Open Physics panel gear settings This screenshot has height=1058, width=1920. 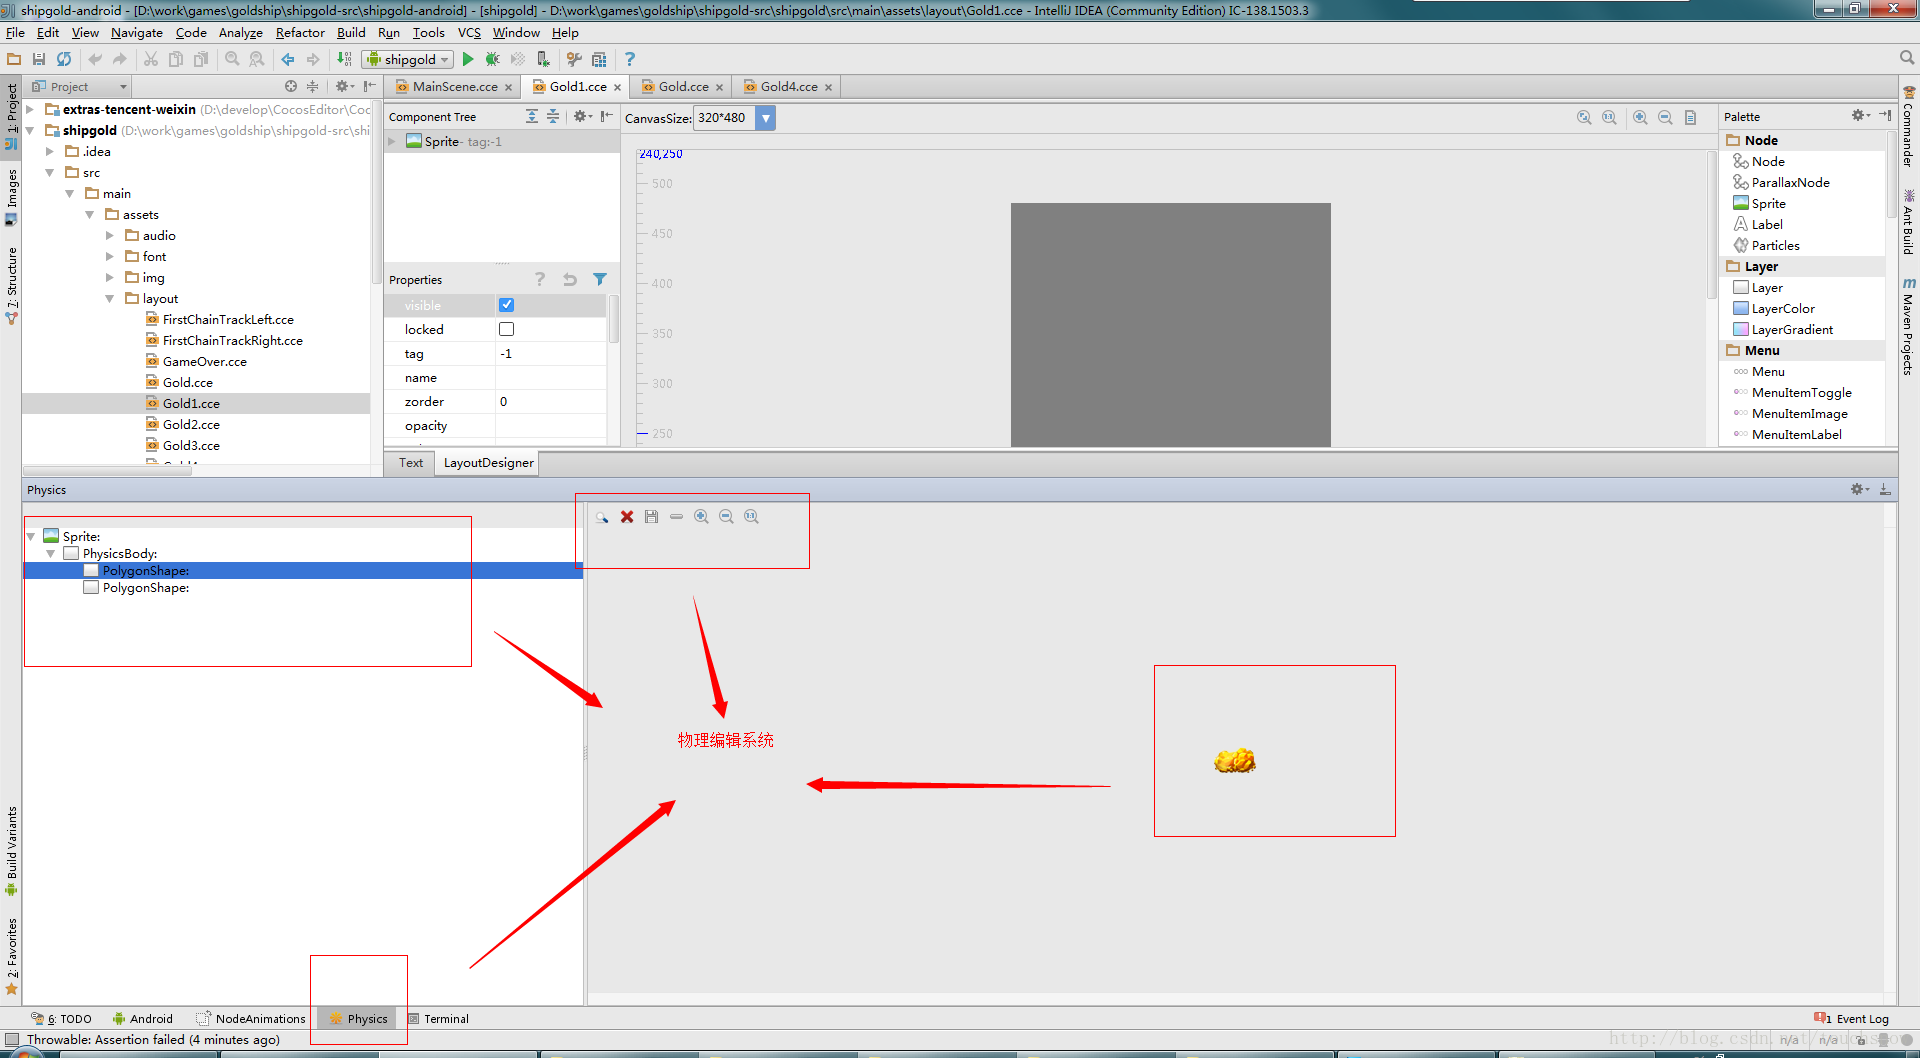point(1859,489)
